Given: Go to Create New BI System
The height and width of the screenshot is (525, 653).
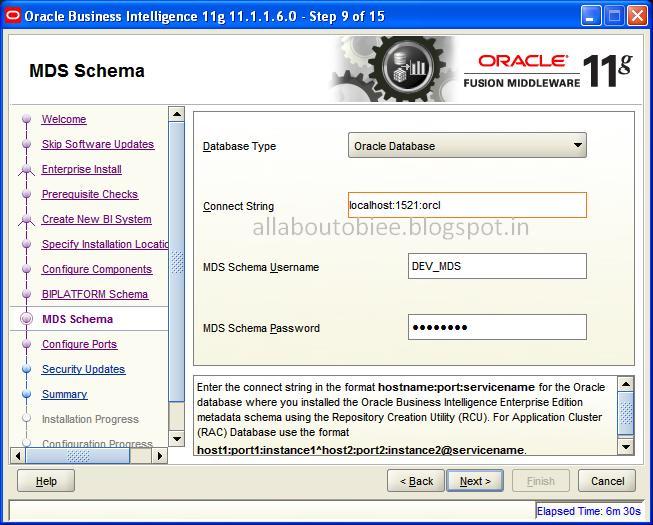Looking at the screenshot, I should coord(97,219).
